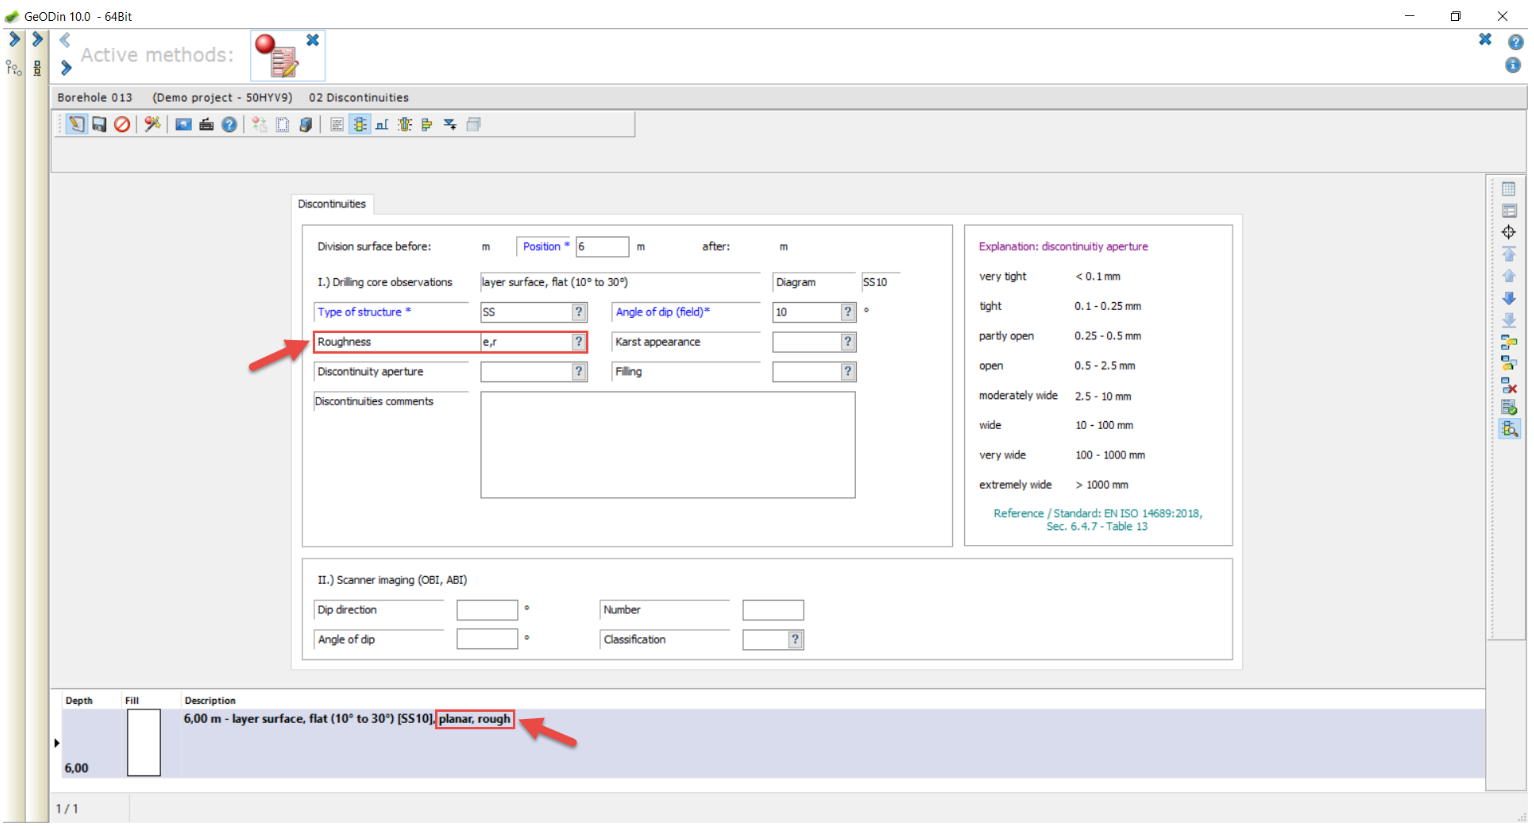Toggle the highlighted edit pencil toolbar button
Viewport: 1534px width, 826px height.
click(x=76, y=125)
